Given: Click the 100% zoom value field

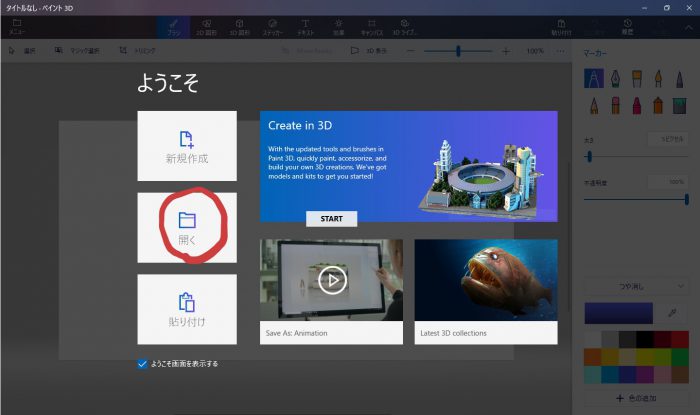Looking at the screenshot, I should click(x=535, y=51).
